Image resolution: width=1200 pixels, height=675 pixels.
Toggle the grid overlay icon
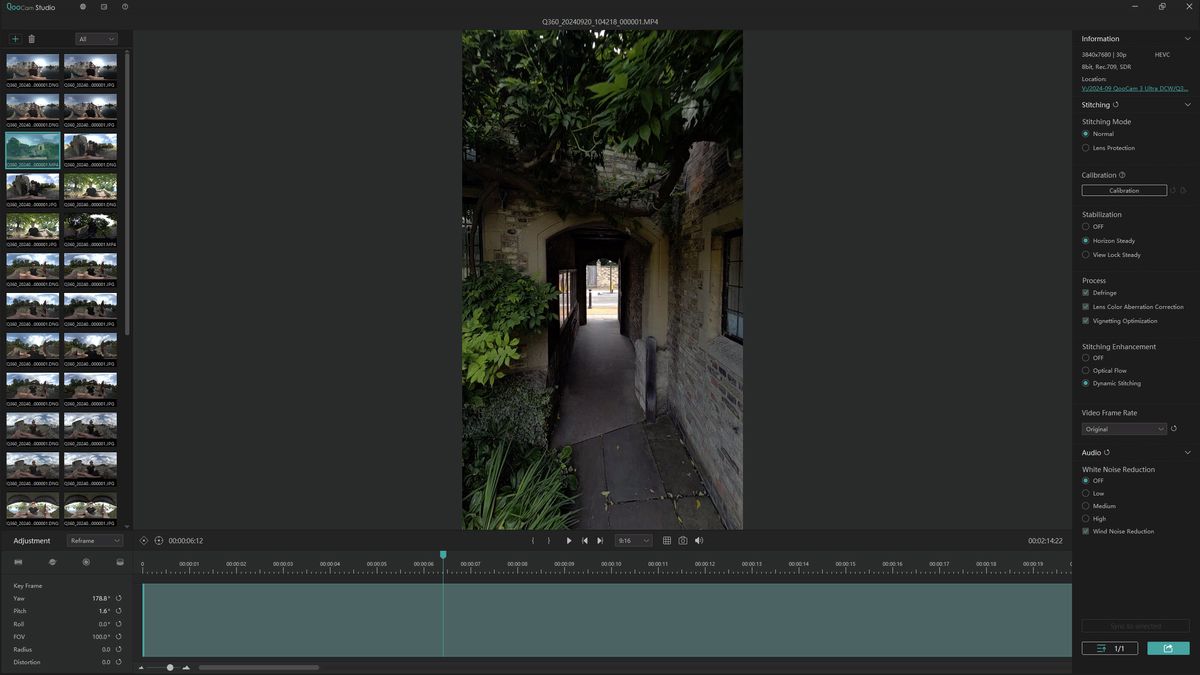tap(667, 541)
